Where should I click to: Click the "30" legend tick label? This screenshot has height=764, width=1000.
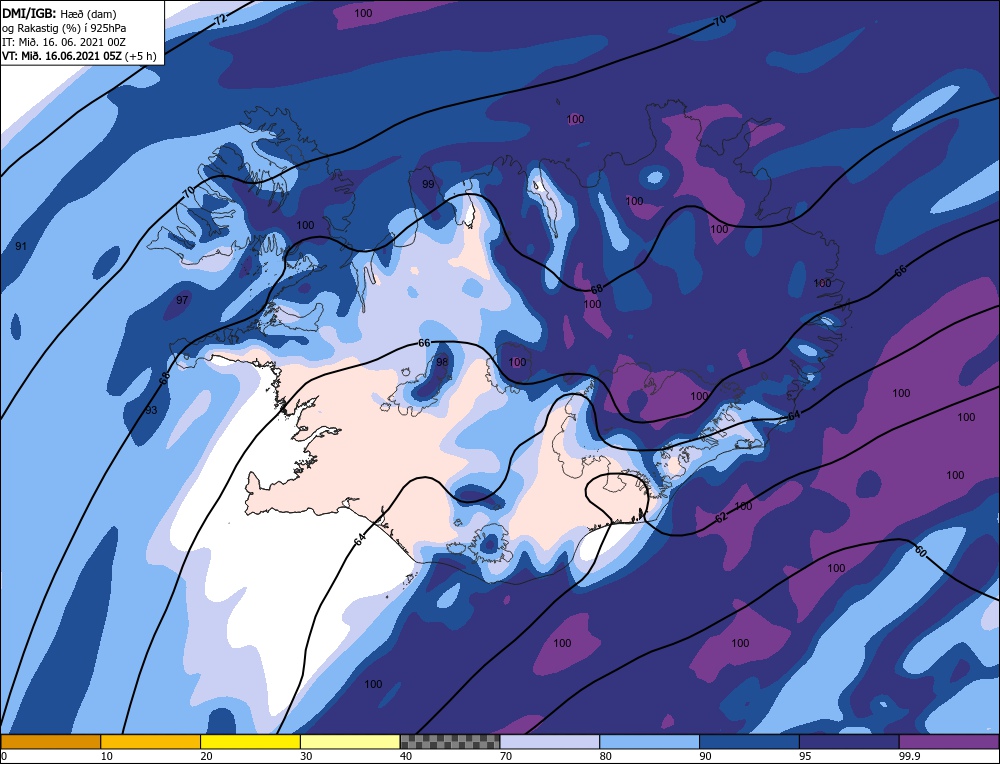click(307, 756)
